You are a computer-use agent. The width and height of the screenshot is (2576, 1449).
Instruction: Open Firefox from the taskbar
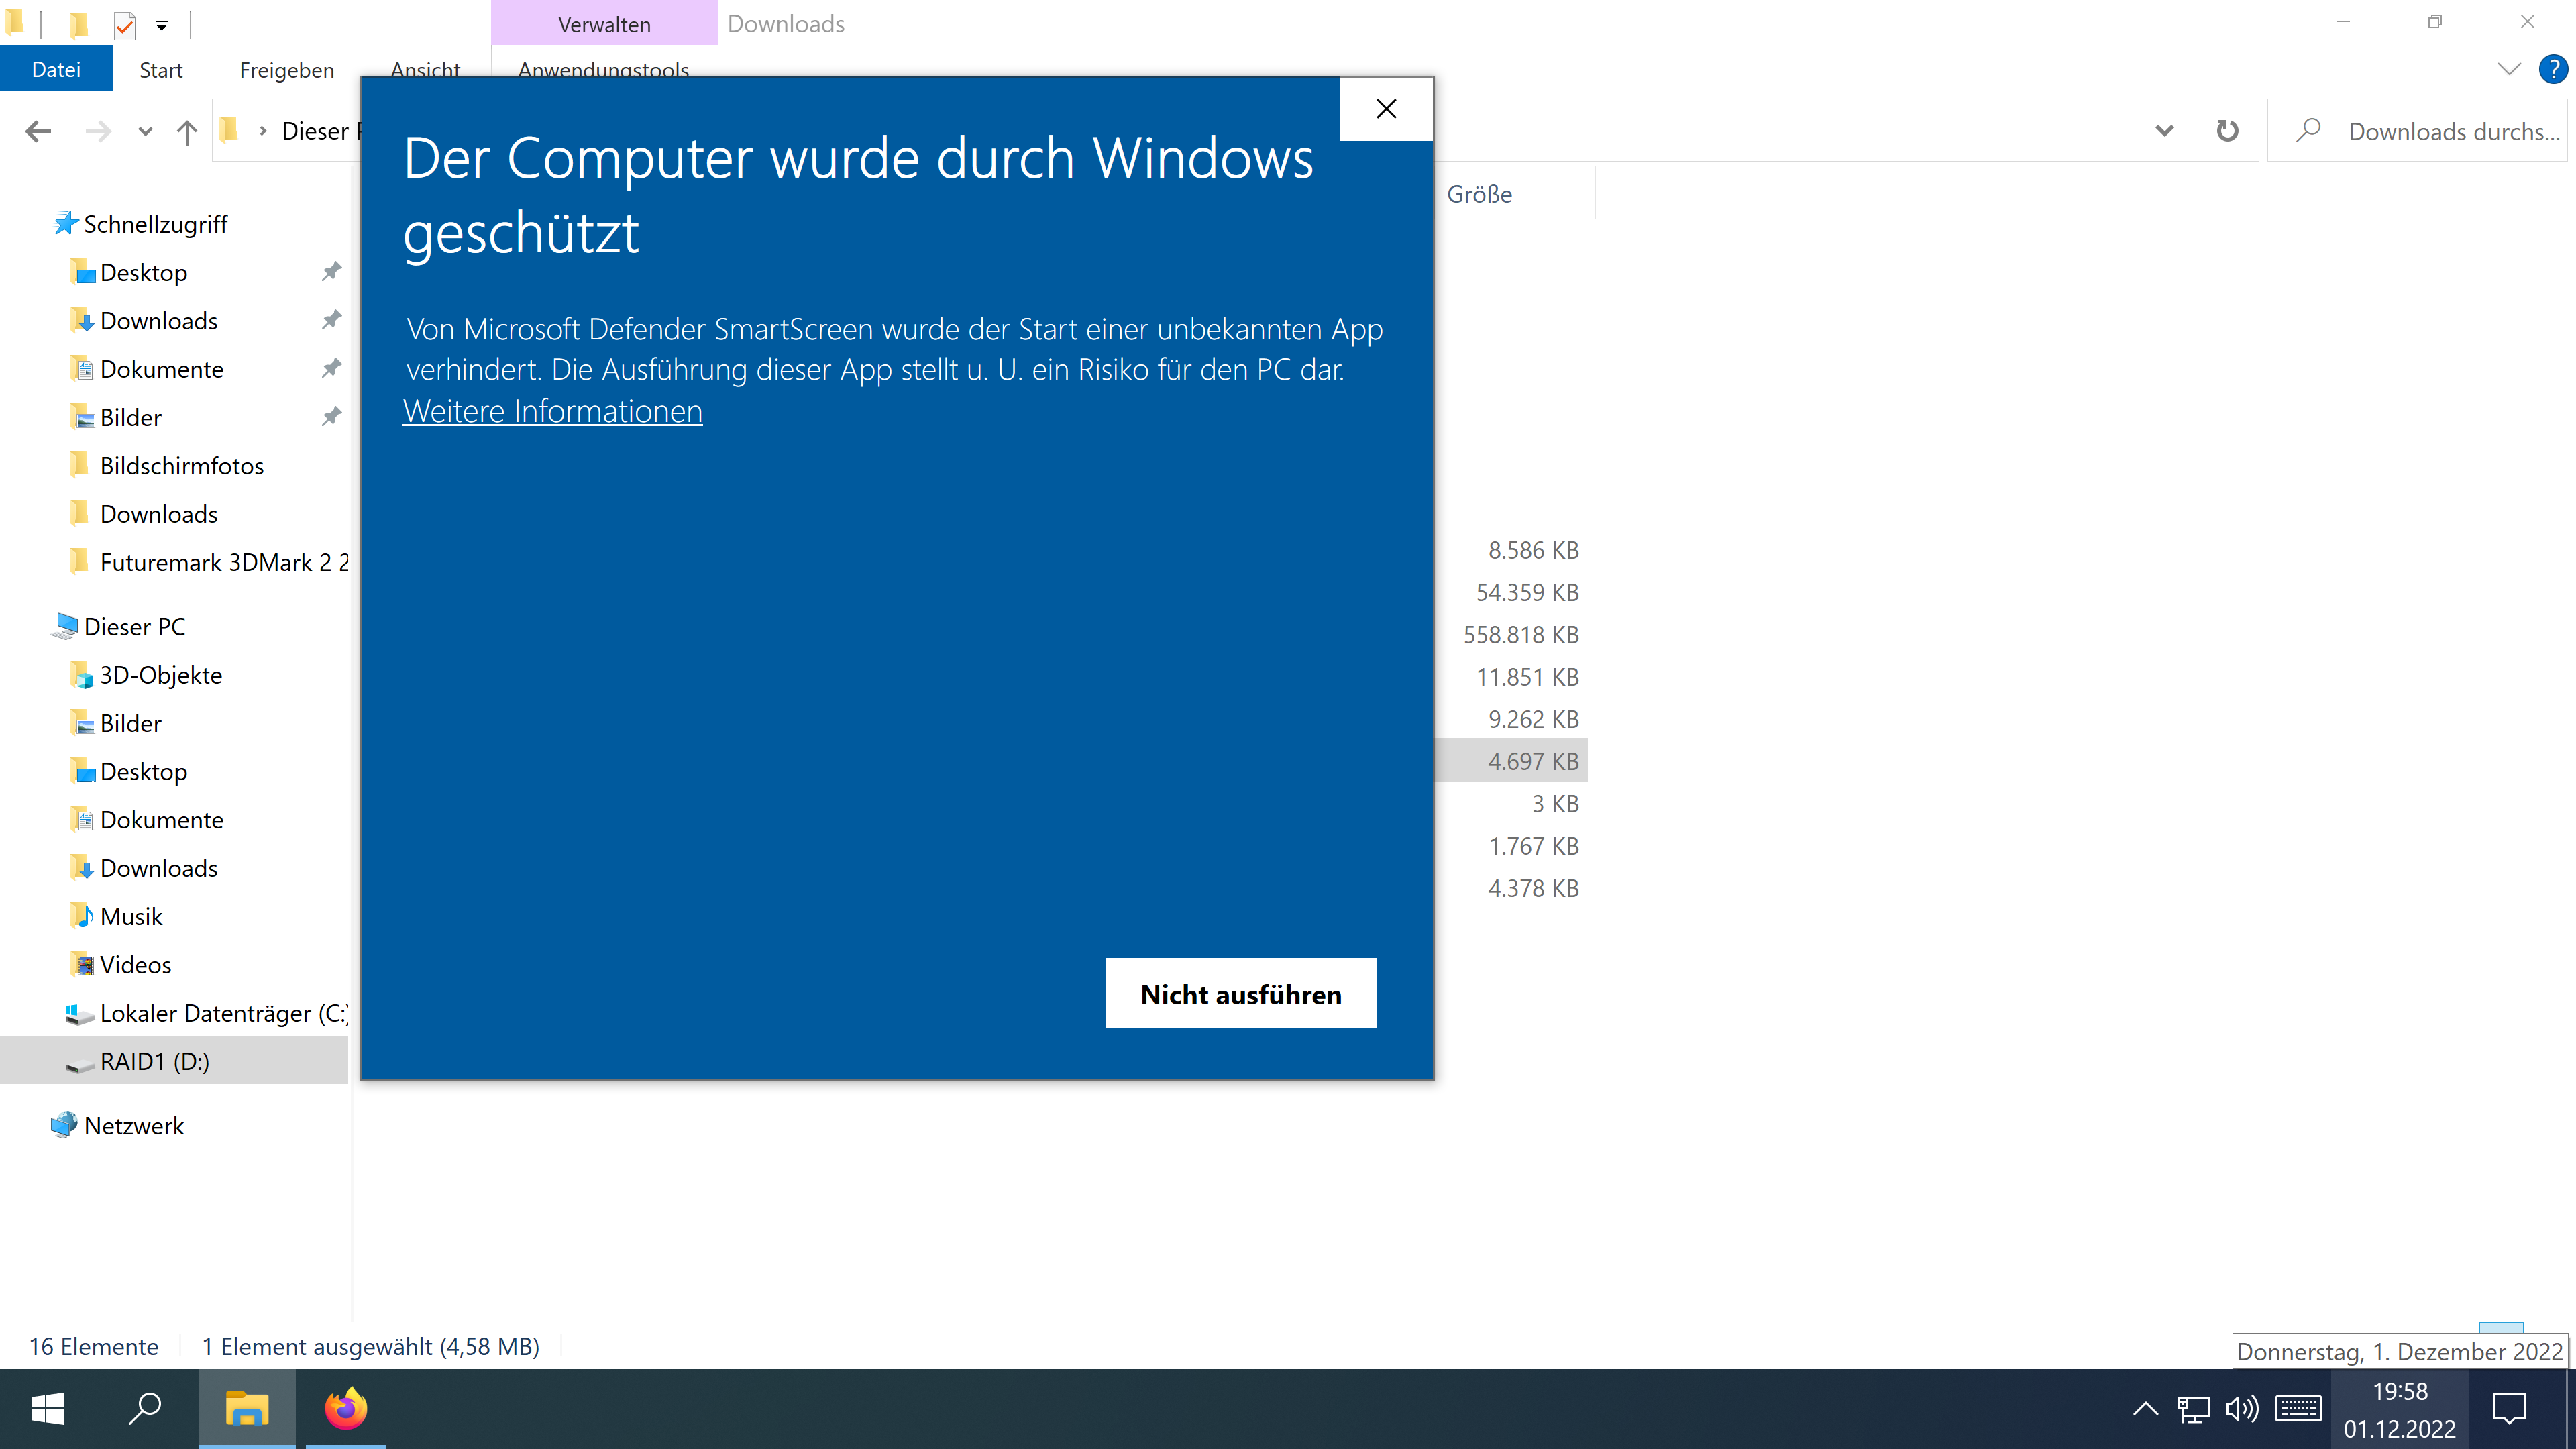coord(346,1408)
